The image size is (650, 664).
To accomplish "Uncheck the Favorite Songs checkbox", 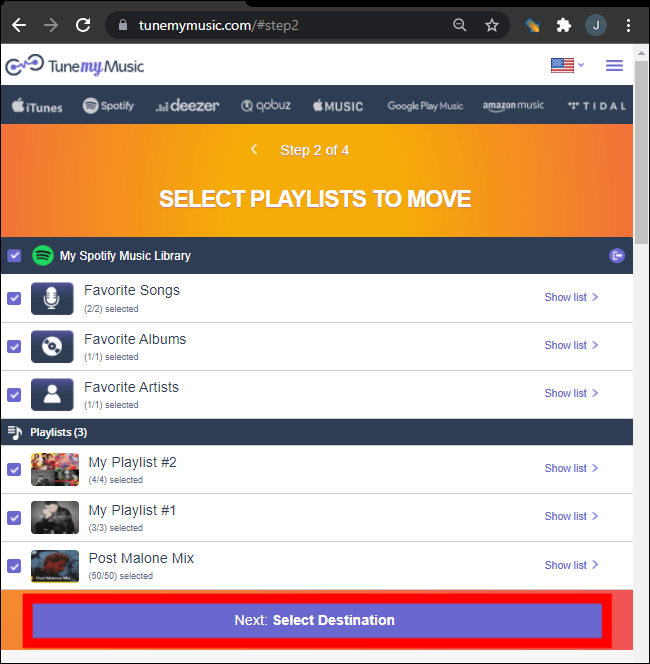I will coord(14,298).
